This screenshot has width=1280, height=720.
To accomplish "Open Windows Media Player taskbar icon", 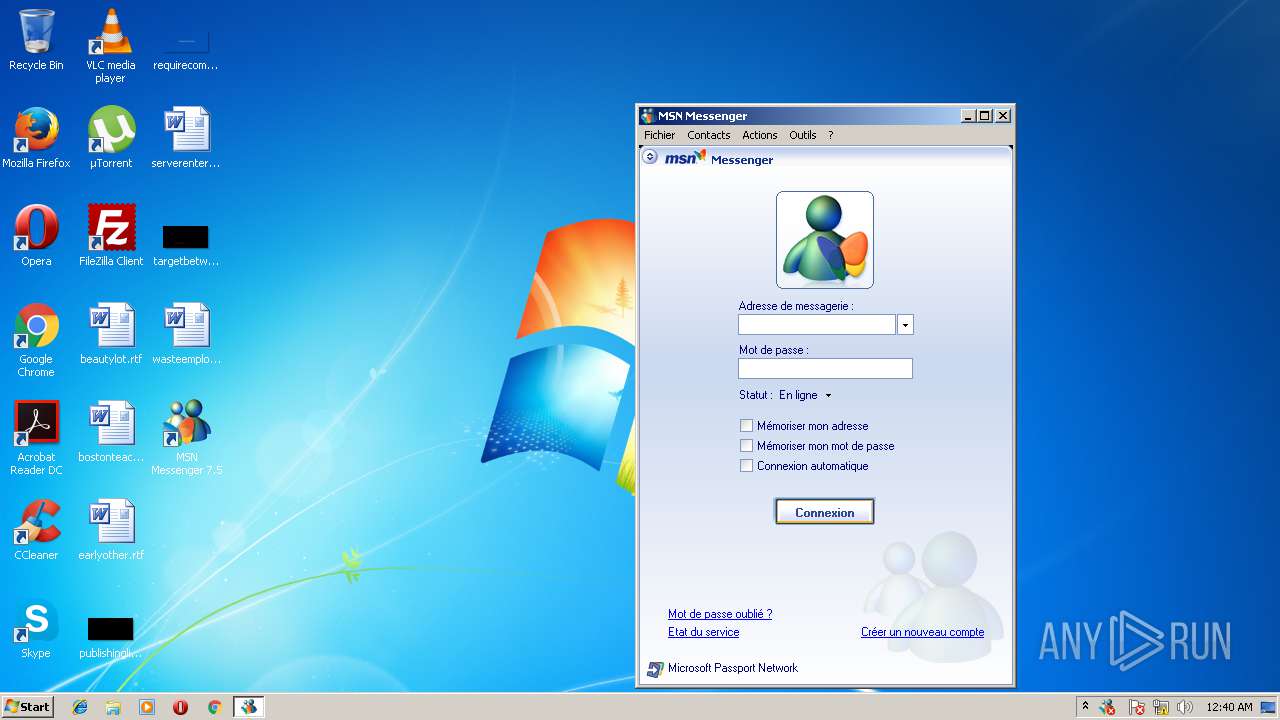I will click(147, 707).
